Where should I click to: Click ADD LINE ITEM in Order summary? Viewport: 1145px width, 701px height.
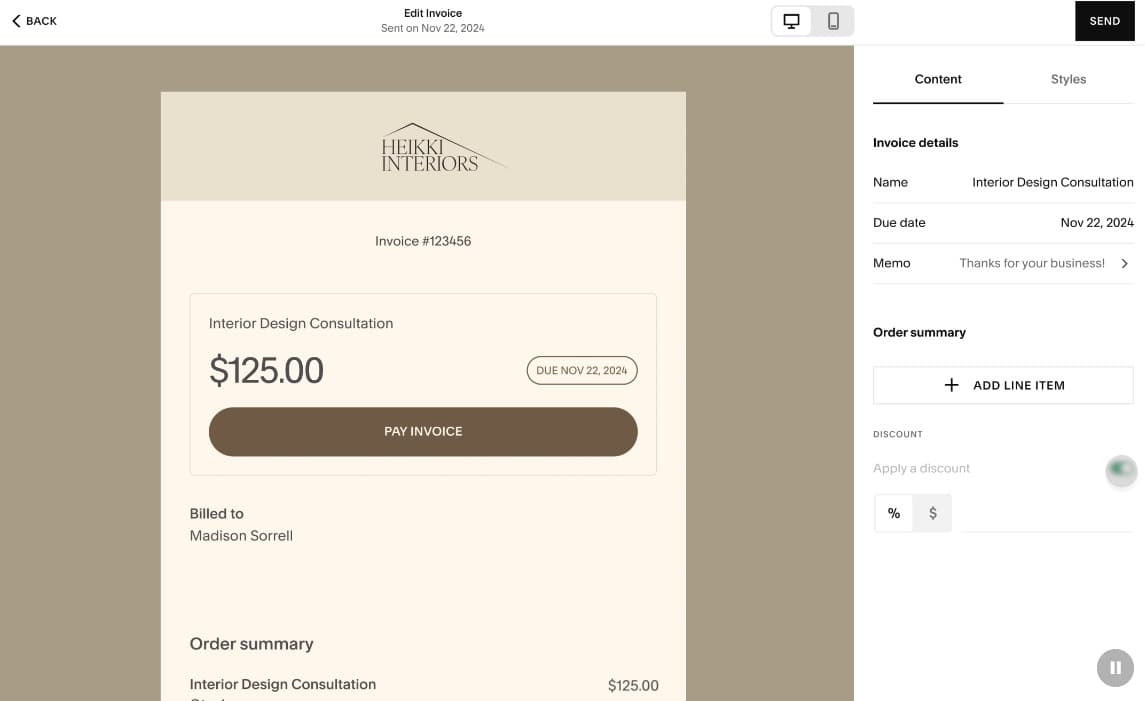[x=1003, y=385]
